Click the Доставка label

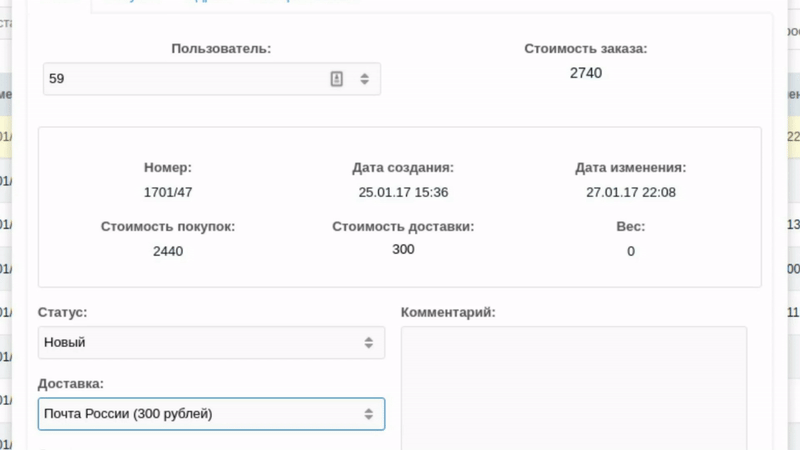(x=71, y=384)
